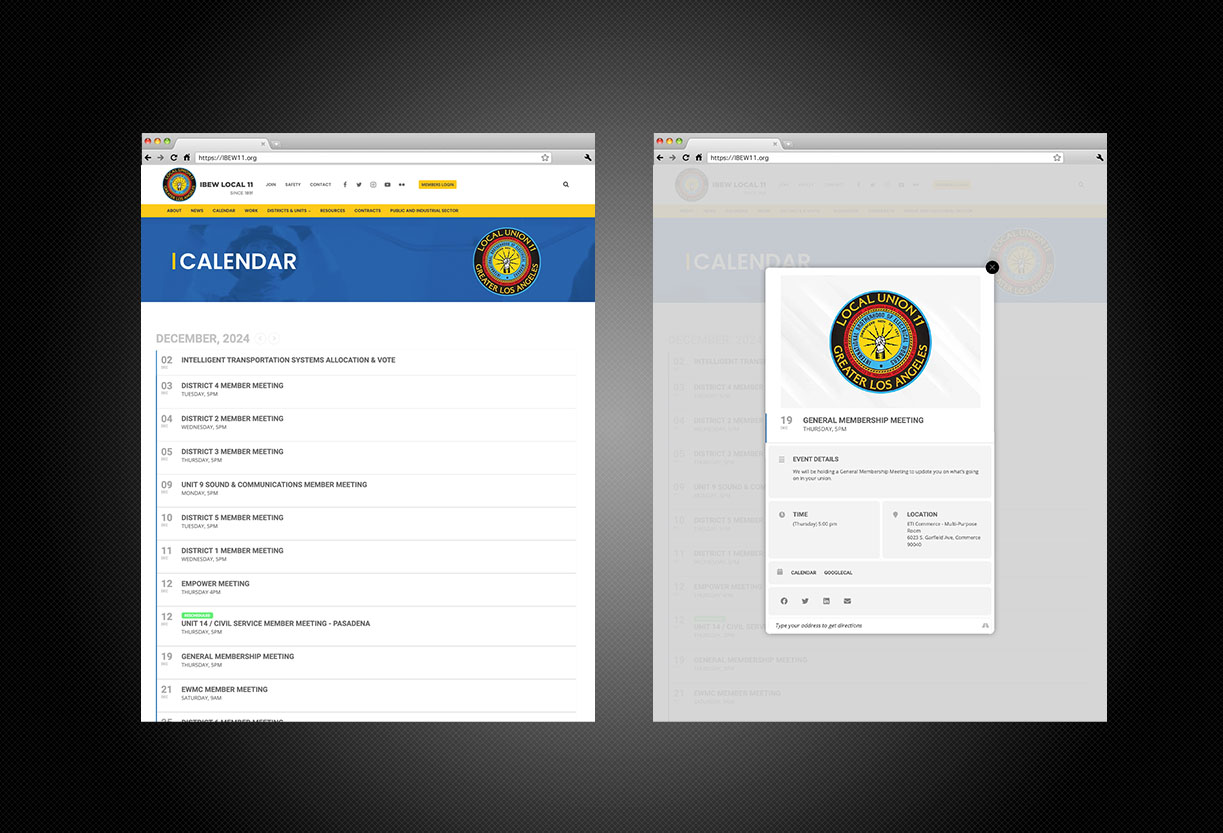Open the Facebook icon in site header

tap(345, 185)
